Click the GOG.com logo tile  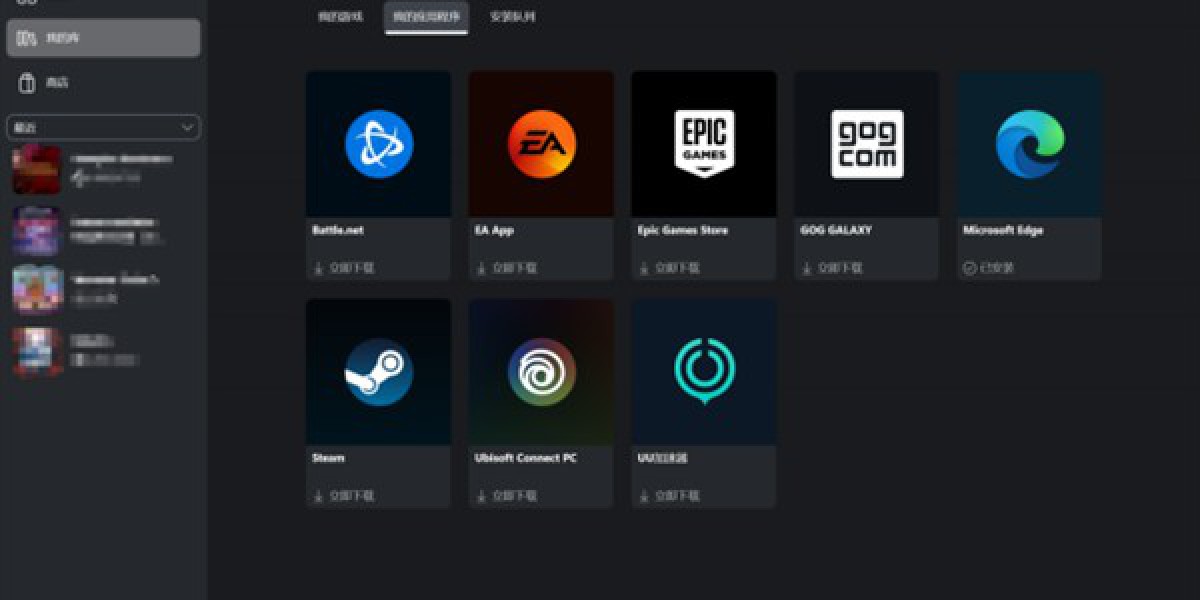pos(867,144)
